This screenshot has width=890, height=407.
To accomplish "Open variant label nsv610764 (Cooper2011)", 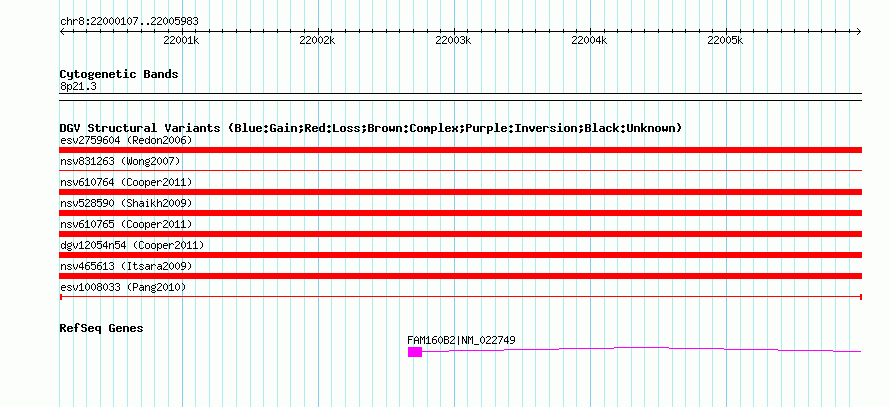I will pos(126,182).
